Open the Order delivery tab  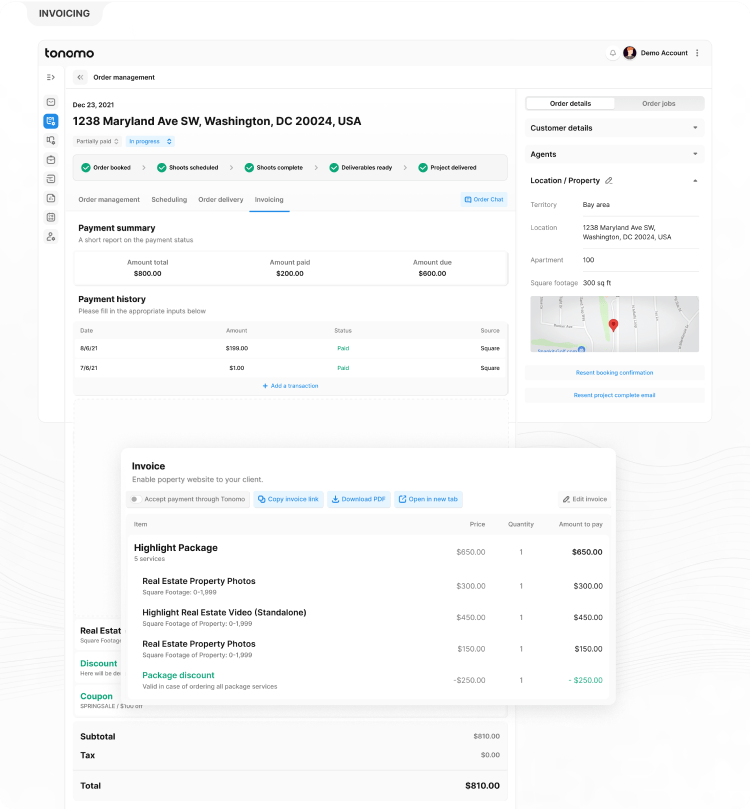pos(220,200)
